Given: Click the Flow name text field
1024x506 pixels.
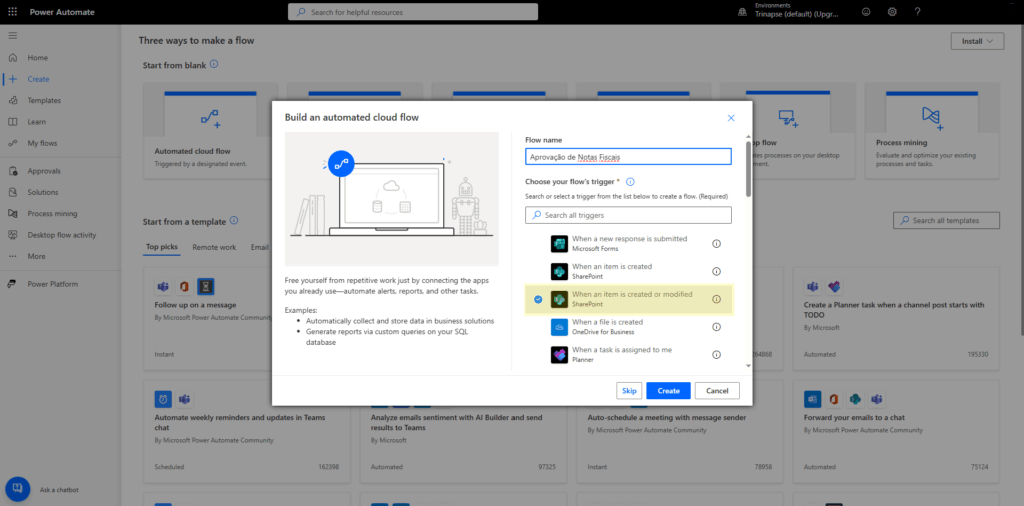Looking at the screenshot, I should 628,157.
